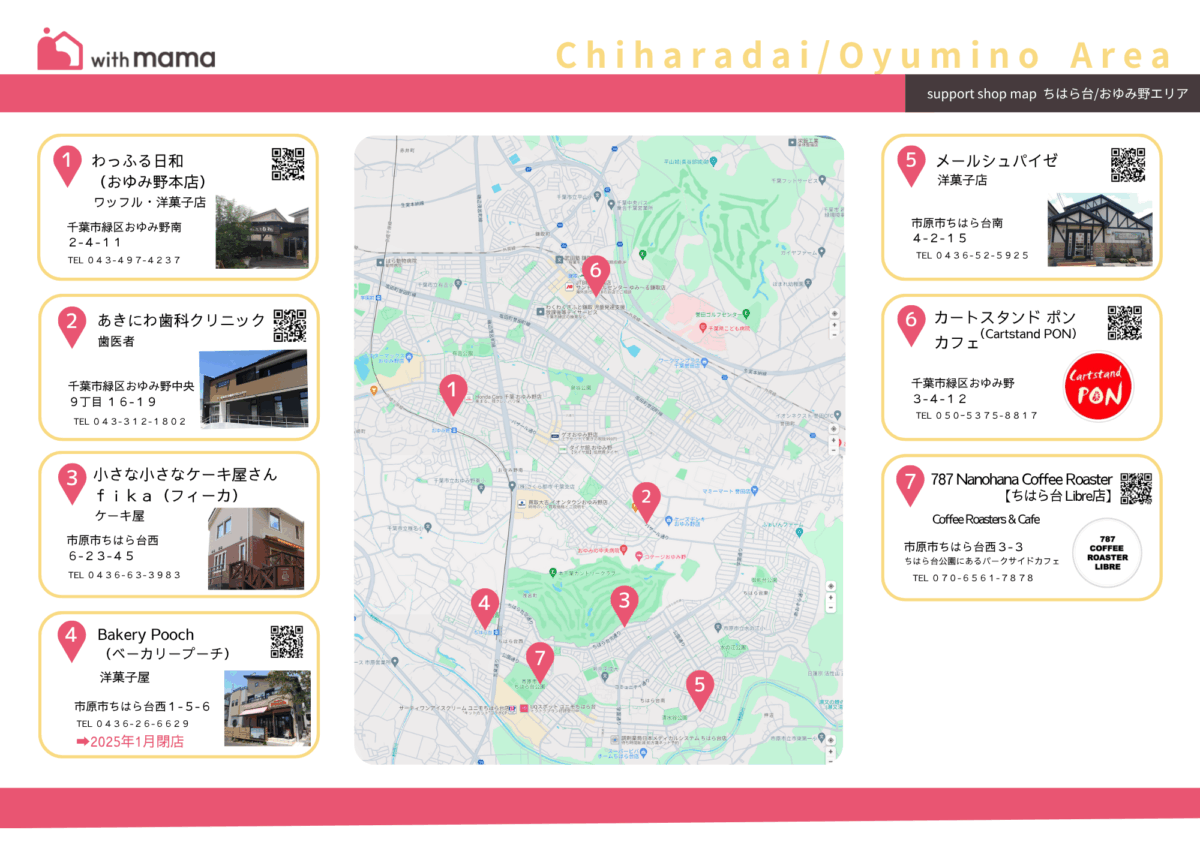Click the 787 Coffee Roaster Libre logo
Screen dimensions: 1200x848
pyautogui.click(x=1107, y=553)
